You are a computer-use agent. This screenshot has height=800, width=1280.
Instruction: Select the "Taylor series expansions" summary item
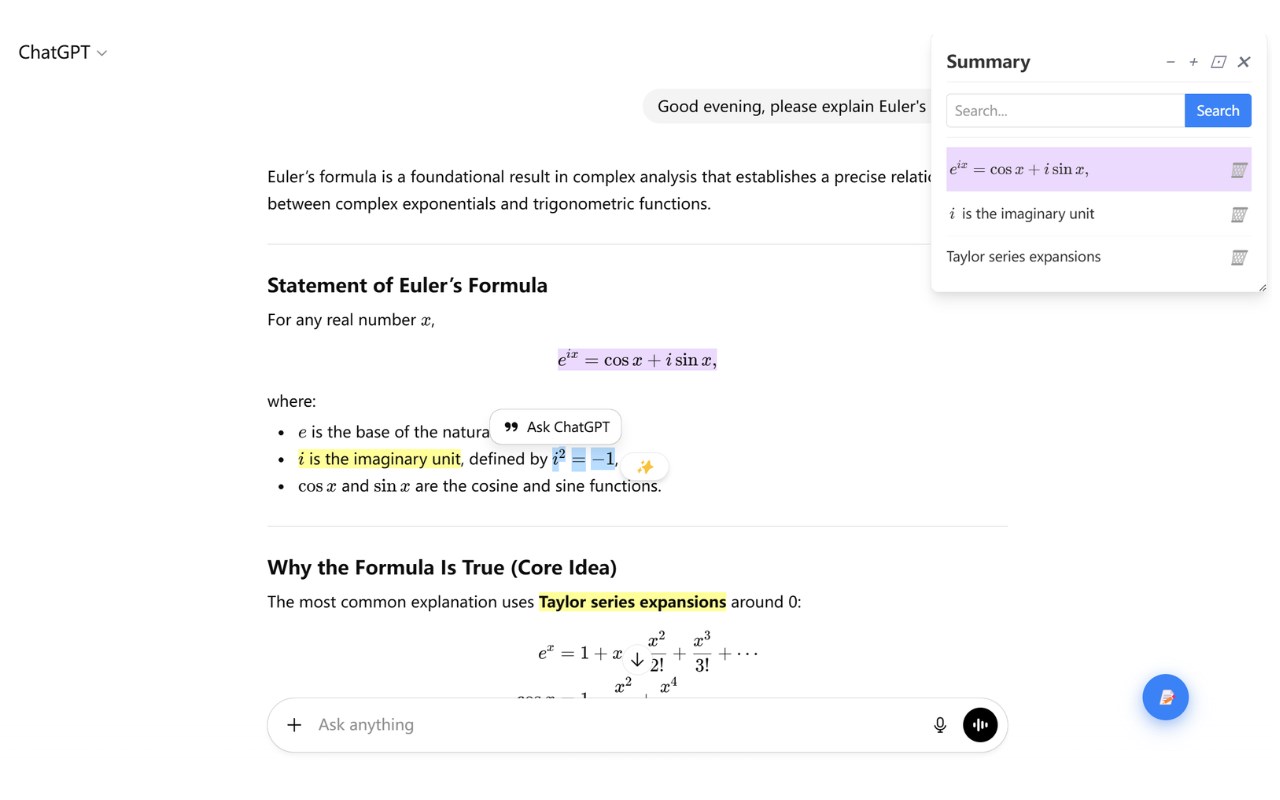[x=1023, y=257]
